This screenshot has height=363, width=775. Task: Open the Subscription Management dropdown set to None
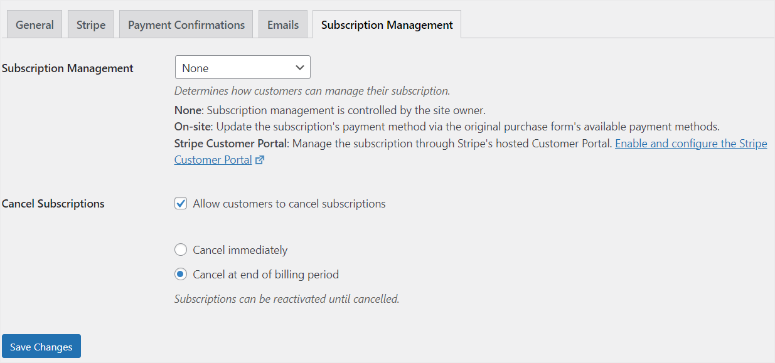tap(243, 67)
